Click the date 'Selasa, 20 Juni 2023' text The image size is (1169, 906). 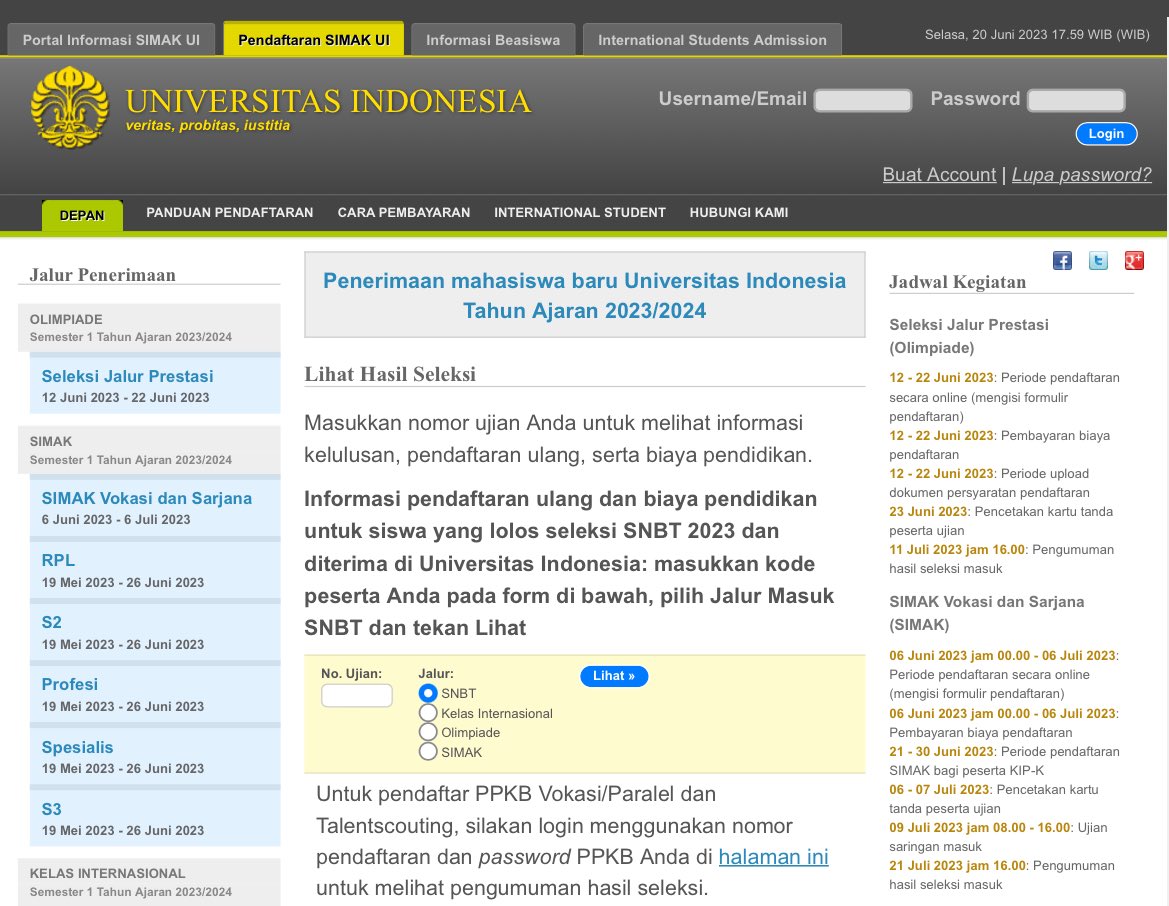tap(986, 34)
